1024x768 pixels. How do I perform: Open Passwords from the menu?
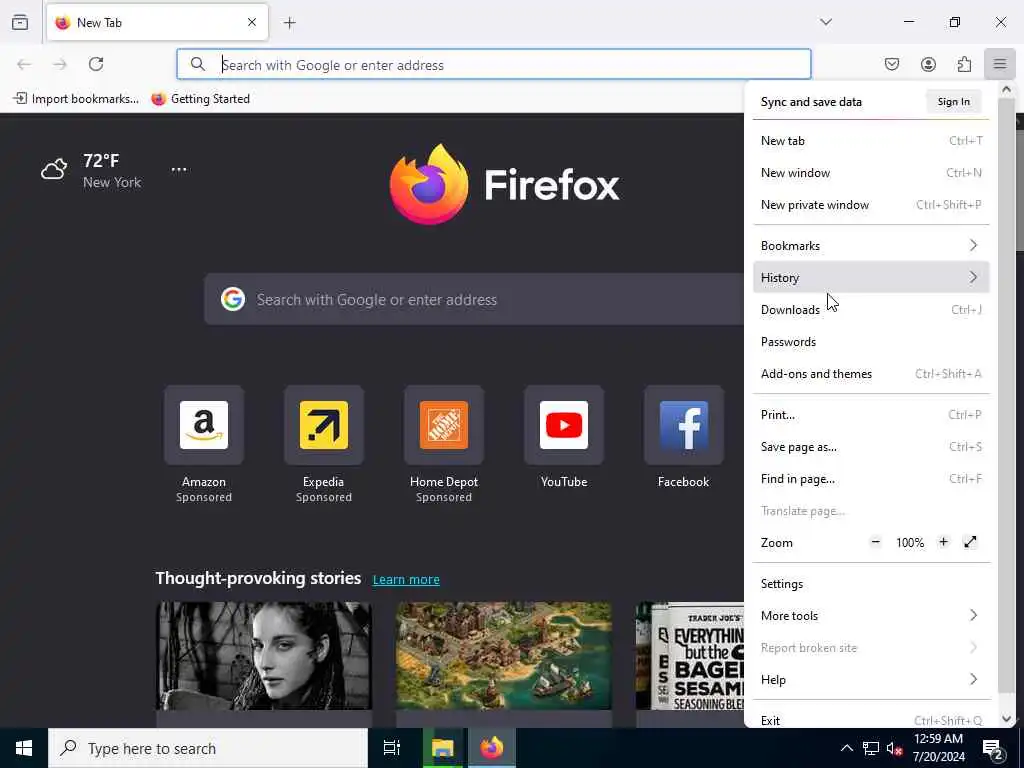coord(871,342)
